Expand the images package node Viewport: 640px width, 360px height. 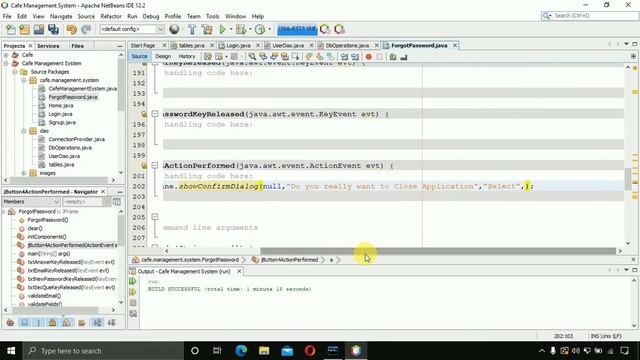tap(24, 173)
